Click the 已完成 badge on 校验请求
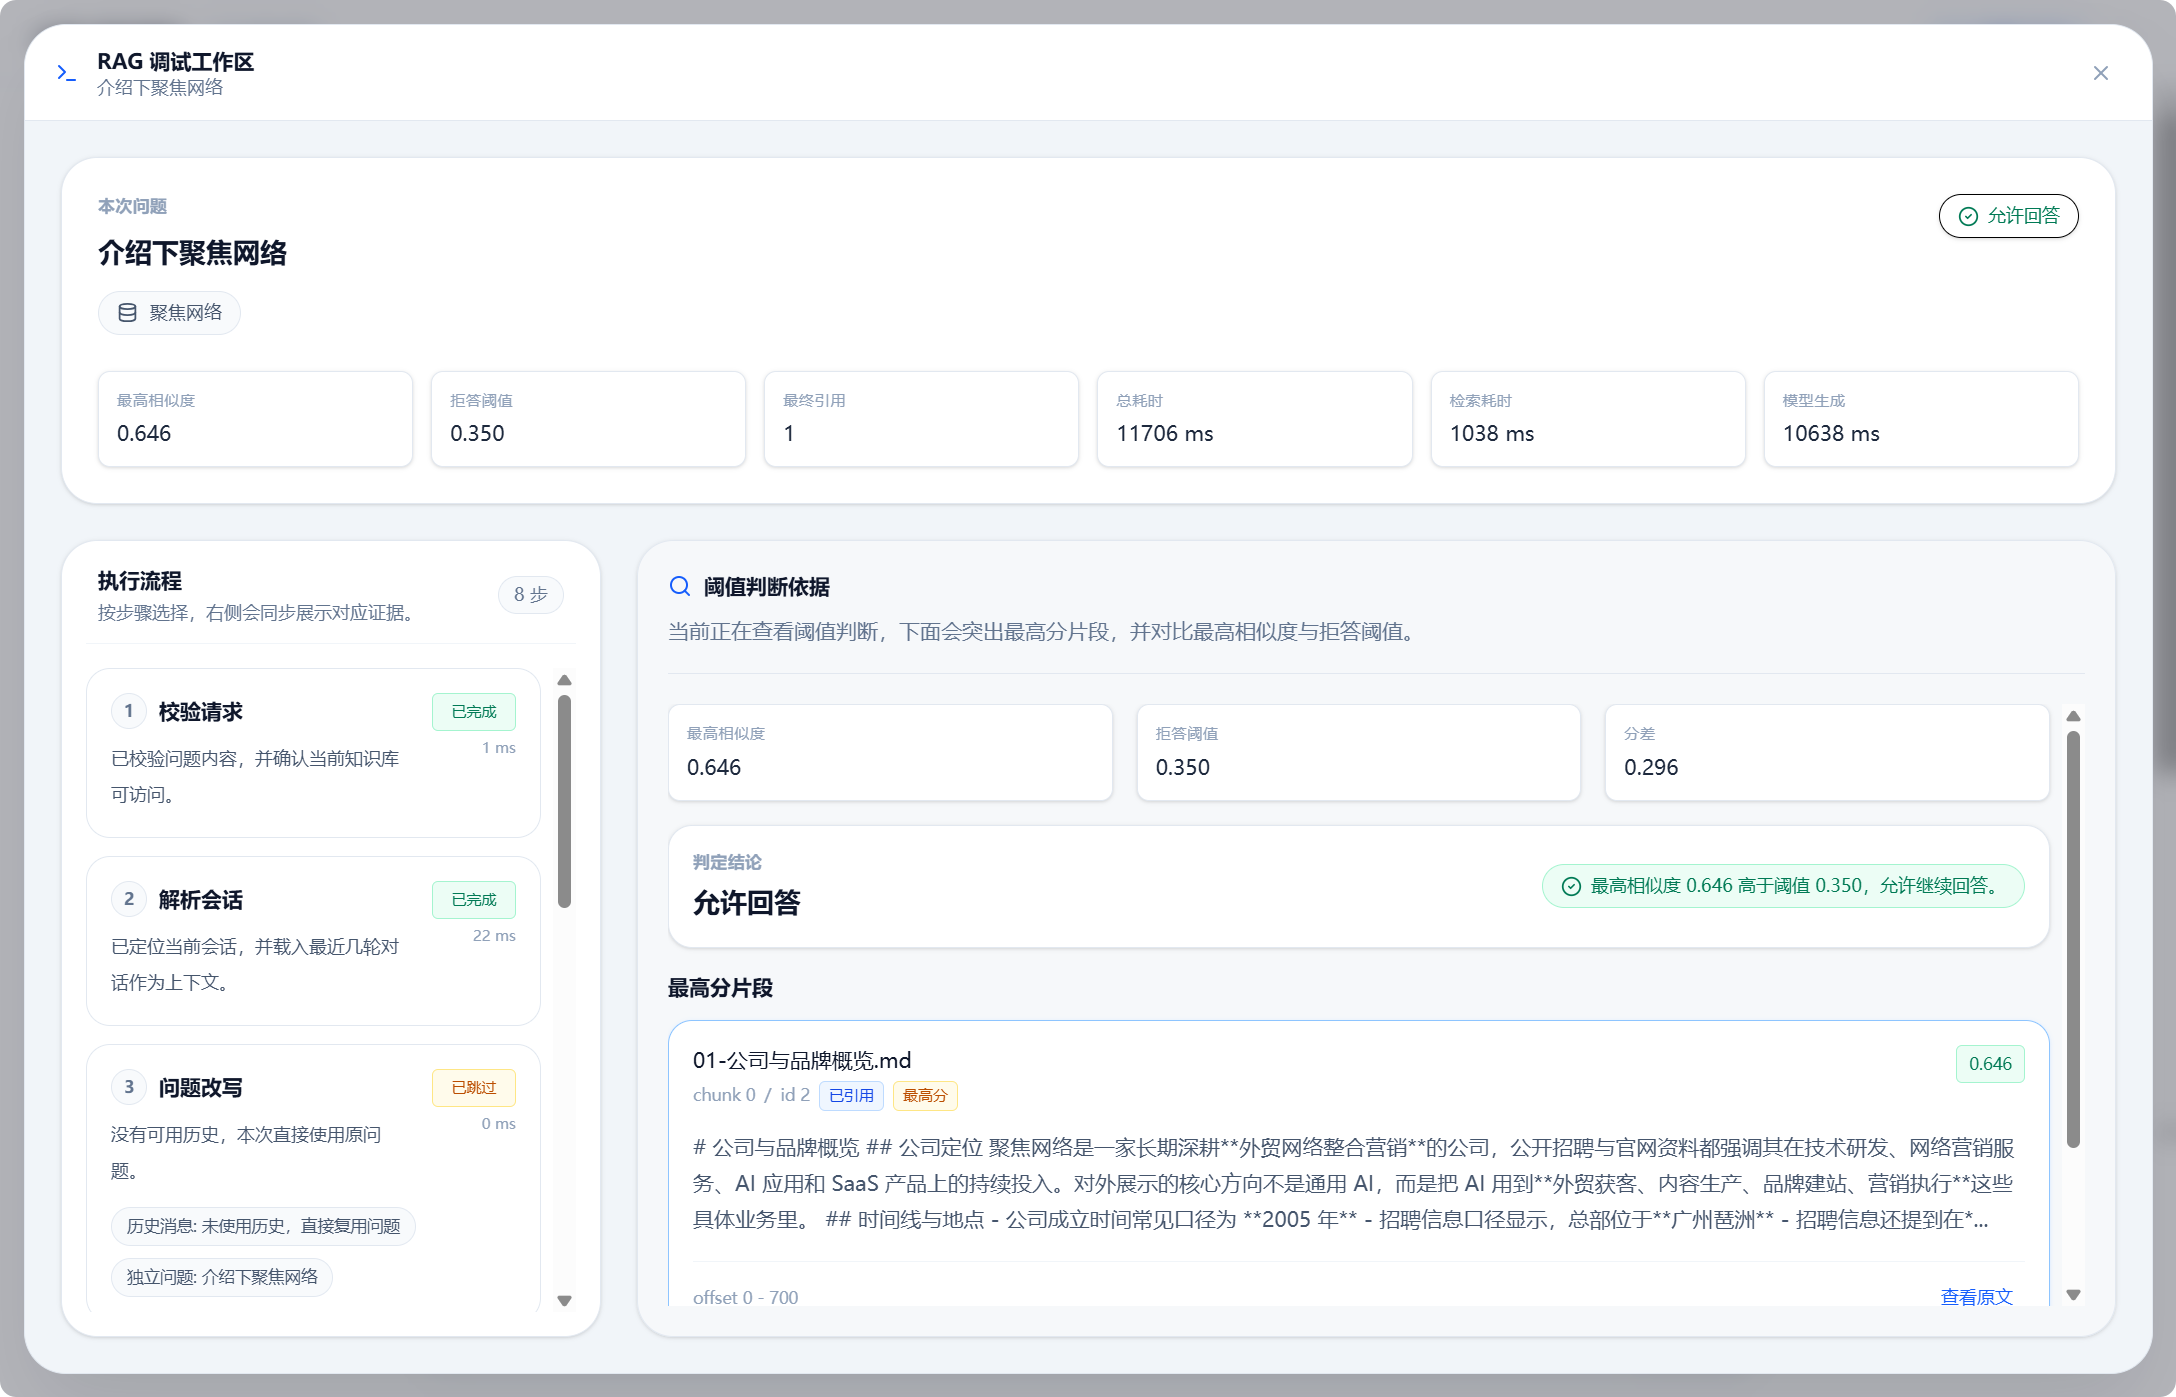 click(x=474, y=712)
